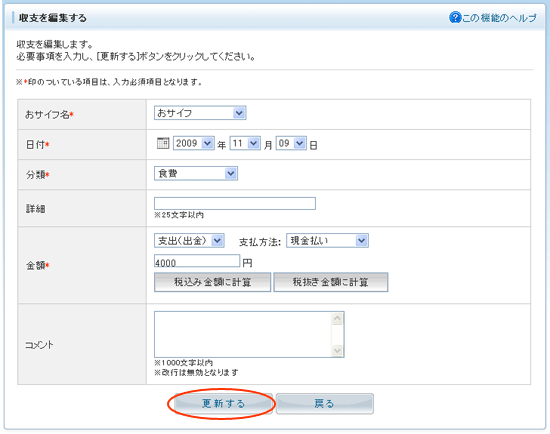Click the comment box scrollbar track

pyautogui.click(x=337, y=334)
